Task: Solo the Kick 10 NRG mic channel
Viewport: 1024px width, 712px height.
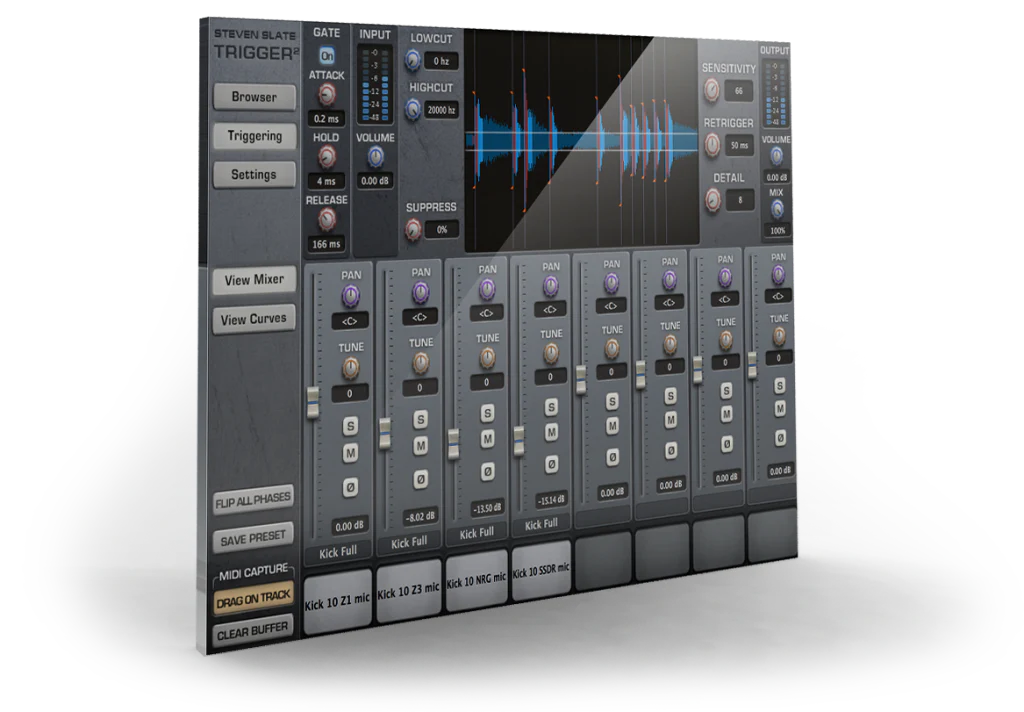Action: point(487,413)
